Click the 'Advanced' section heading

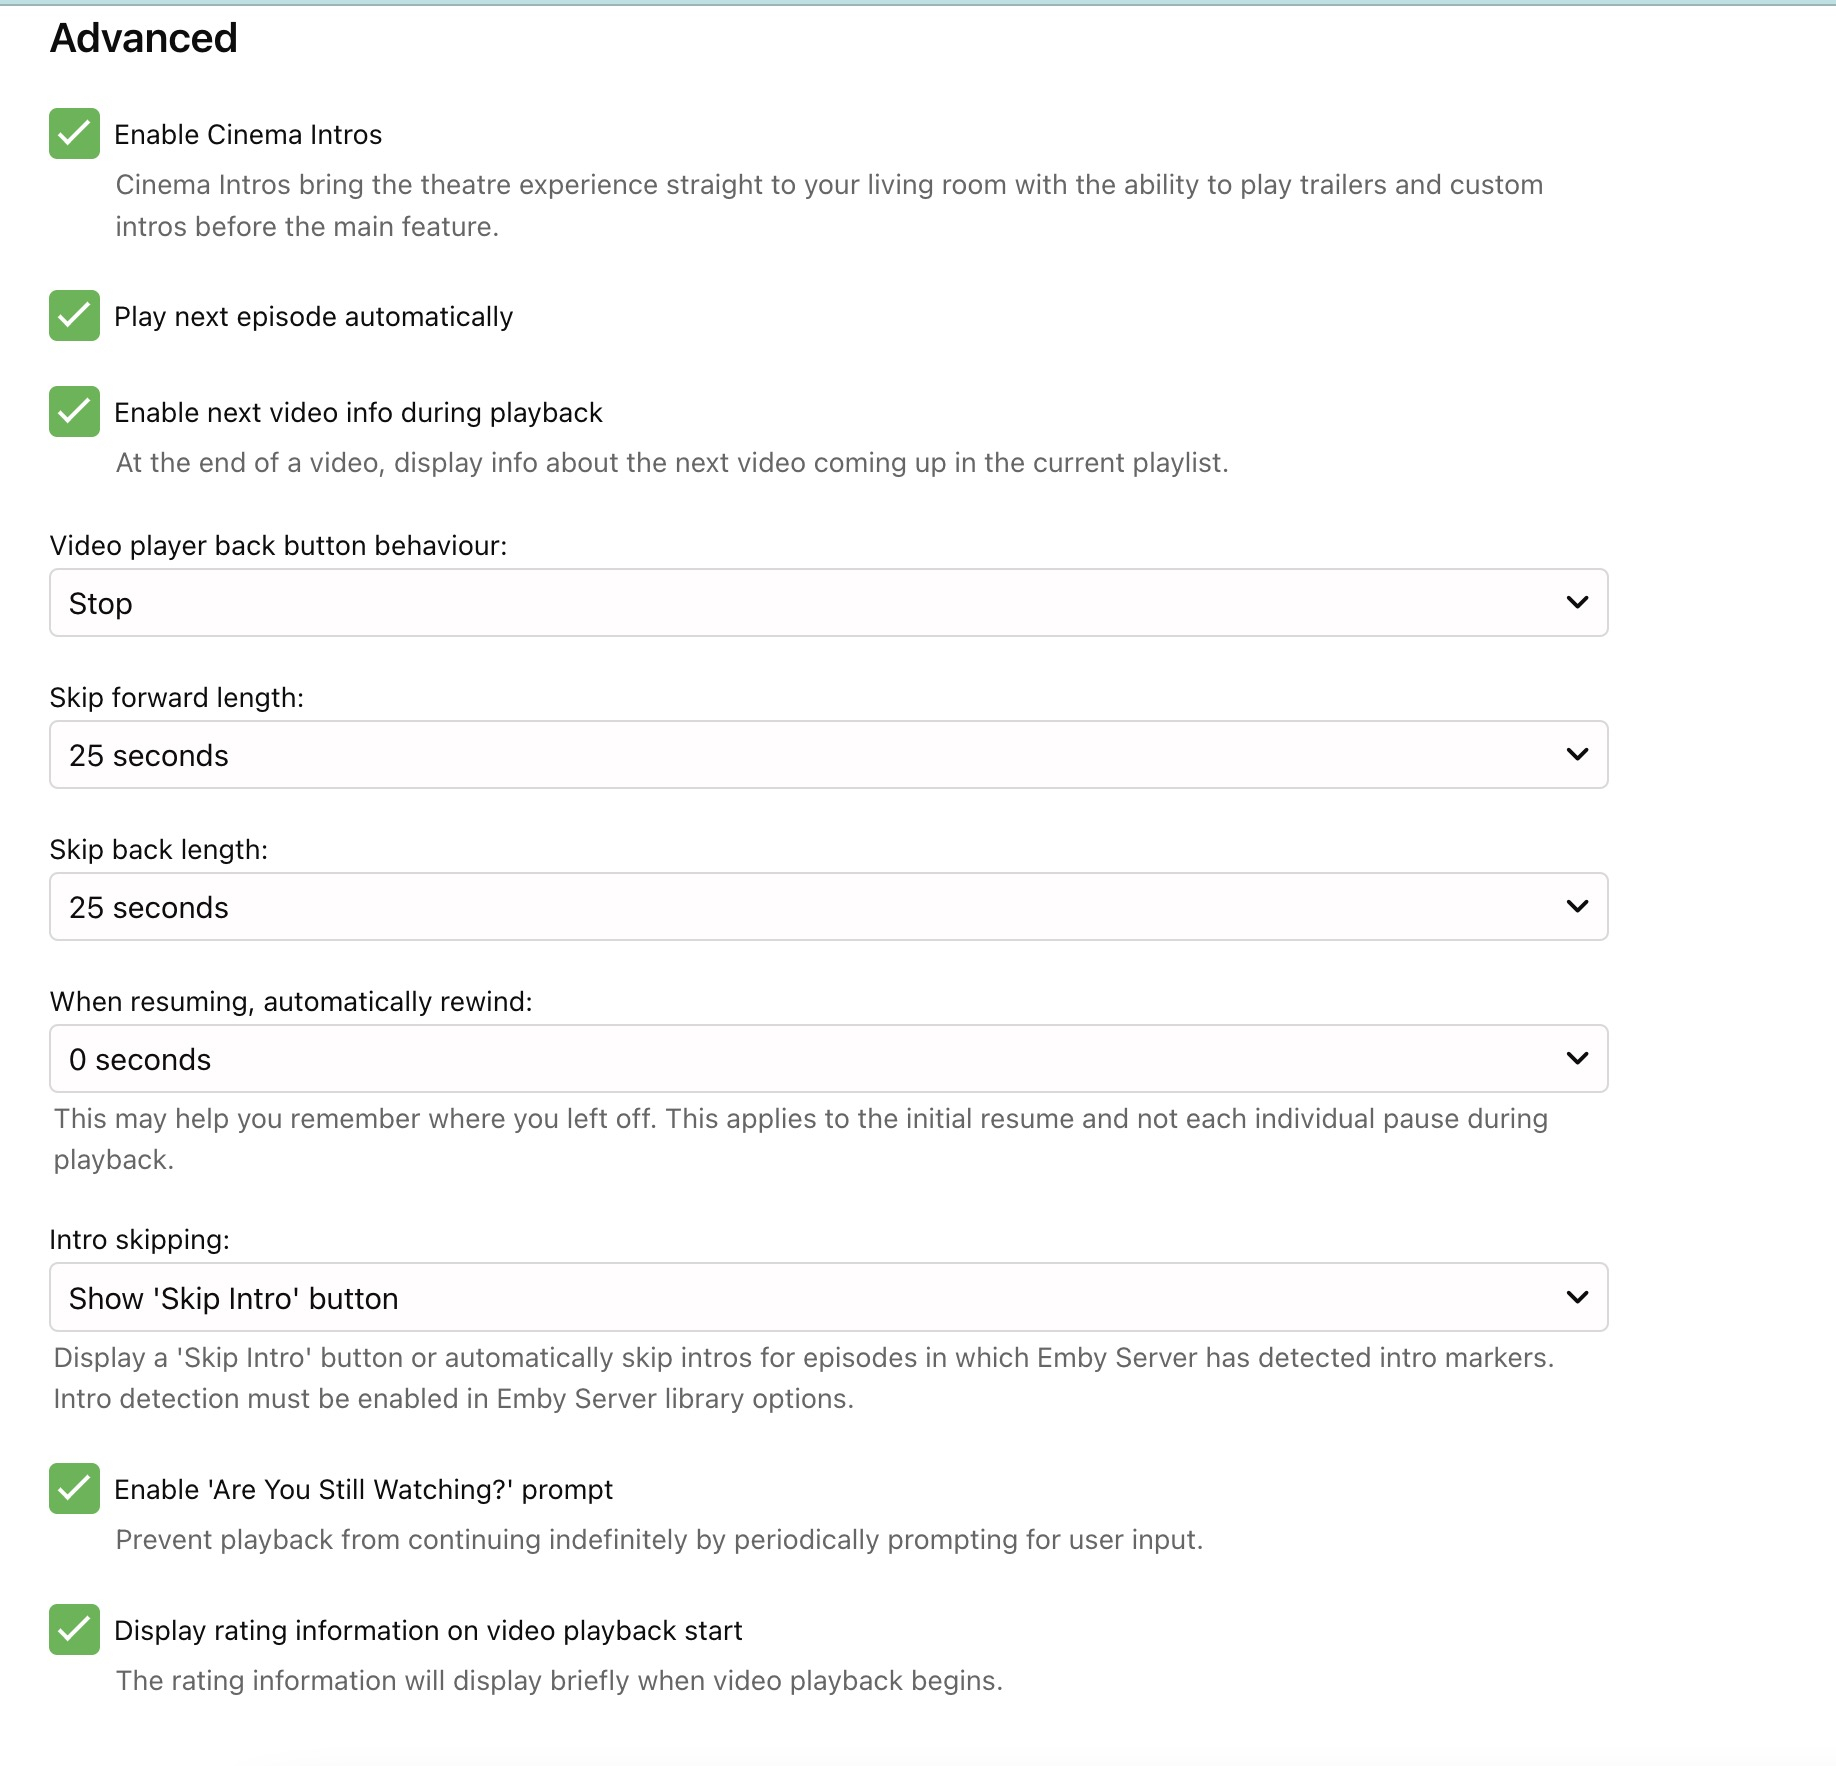[144, 38]
